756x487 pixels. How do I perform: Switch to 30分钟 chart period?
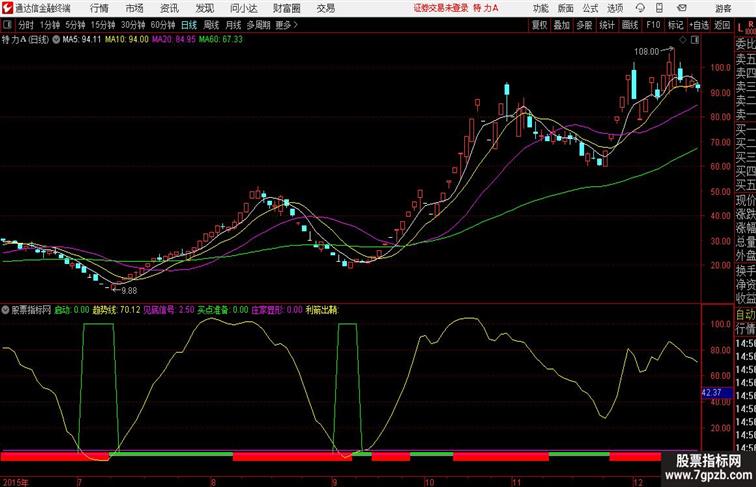pyautogui.click(x=133, y=25)
